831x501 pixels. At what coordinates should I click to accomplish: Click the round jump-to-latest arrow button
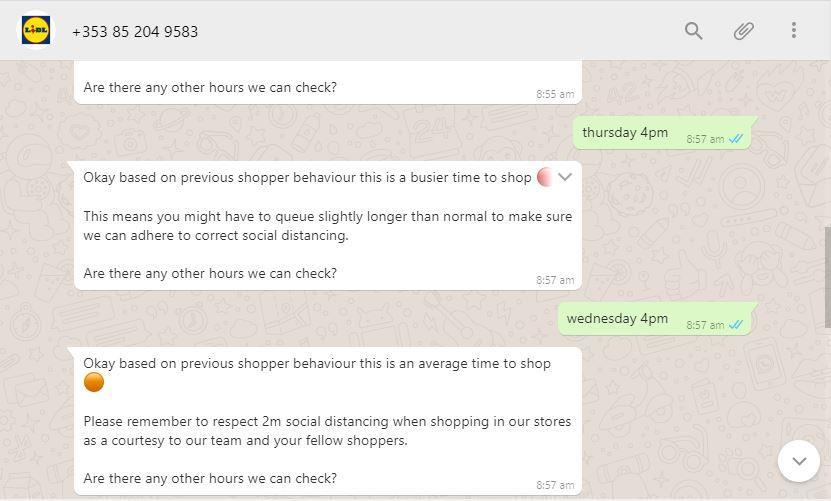tap(799, 461)
